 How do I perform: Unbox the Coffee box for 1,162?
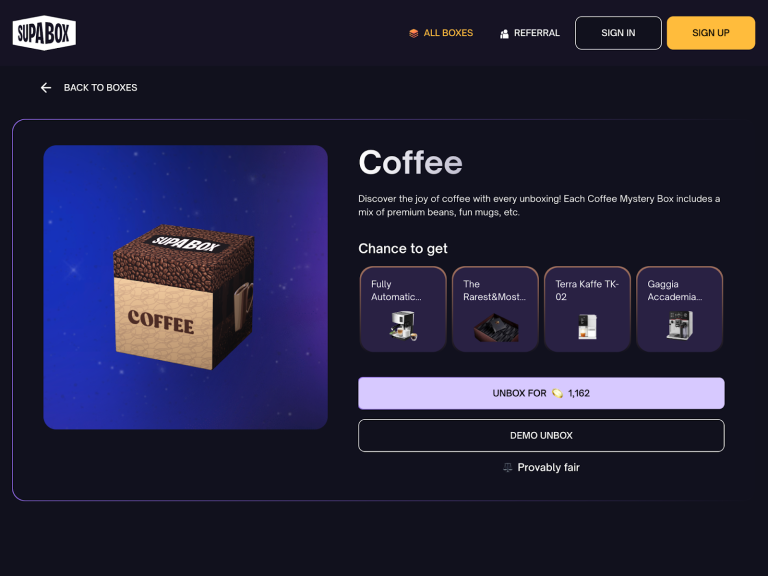point(541,393)
